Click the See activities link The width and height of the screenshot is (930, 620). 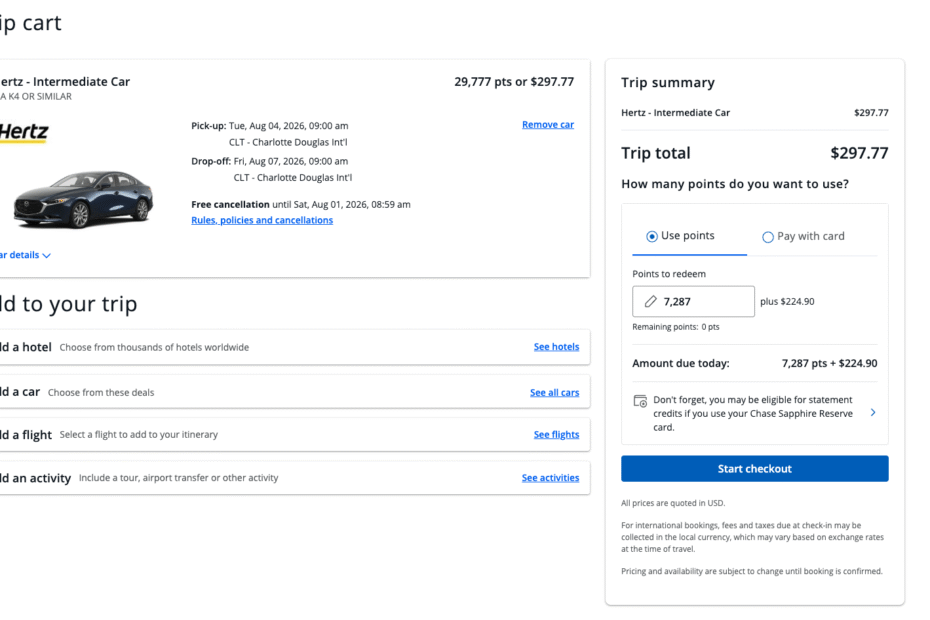point(550,478)
